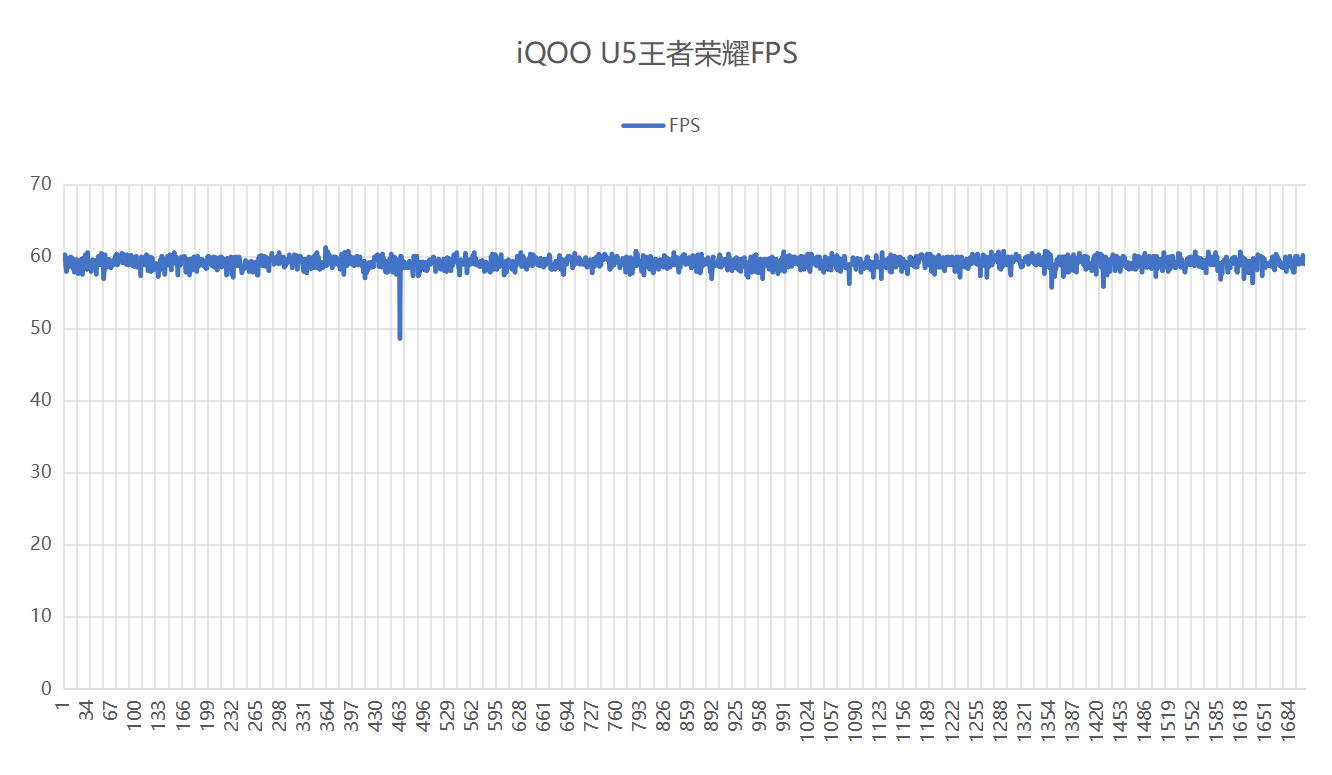This screenshot has width=1332, height=775.
Task: Click x-axis label 727
Action: tap(593, 716)
